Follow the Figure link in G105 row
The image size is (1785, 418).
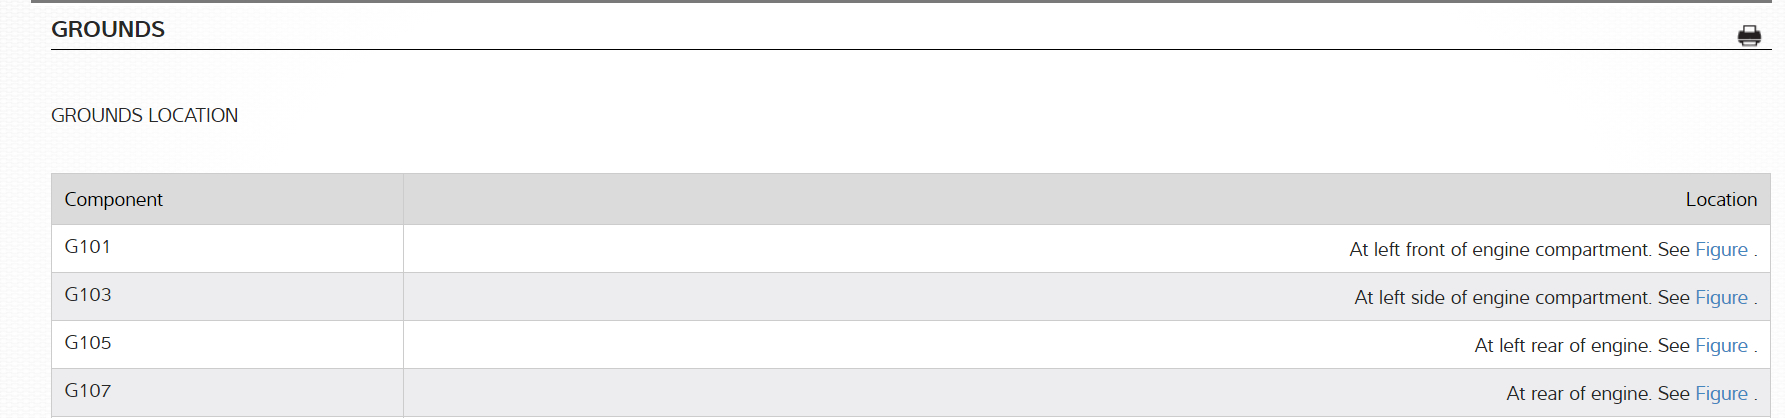tap(1721, 346)
